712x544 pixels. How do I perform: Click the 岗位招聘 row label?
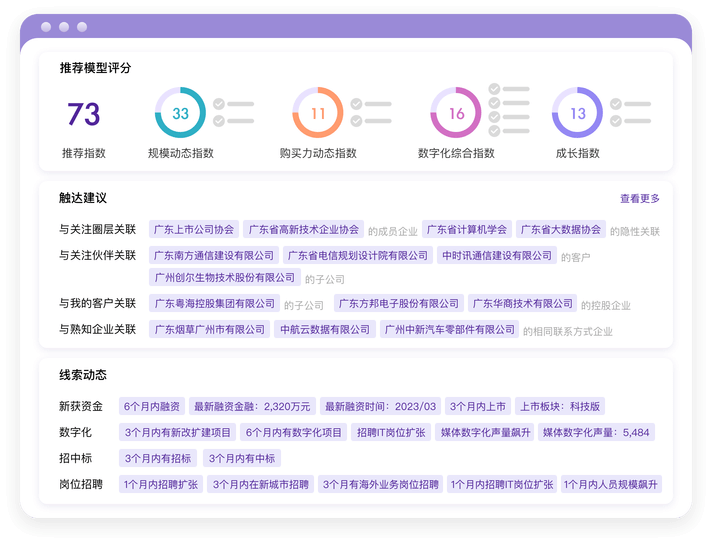[x=81, y=484]
